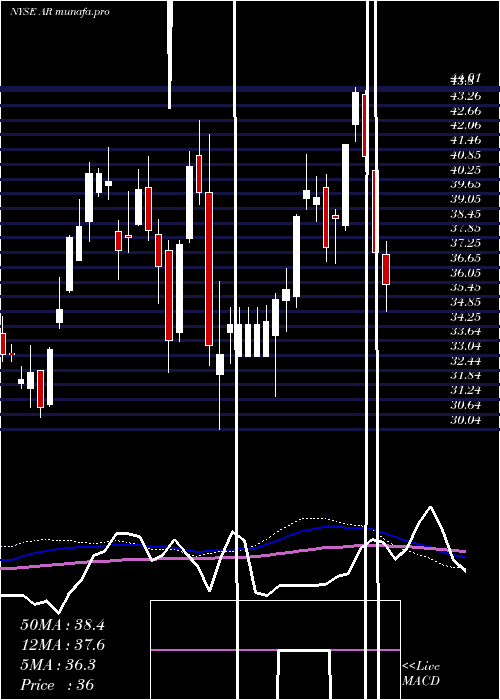Click the 32.44 price axis label

(x=466, y=361)
